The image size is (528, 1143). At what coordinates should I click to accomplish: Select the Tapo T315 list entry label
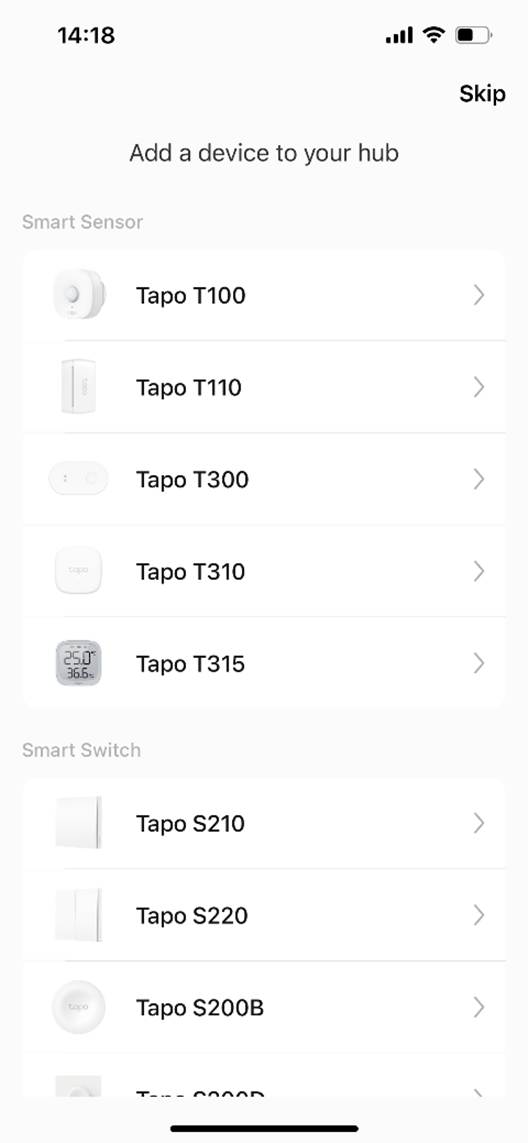point(190,664)
